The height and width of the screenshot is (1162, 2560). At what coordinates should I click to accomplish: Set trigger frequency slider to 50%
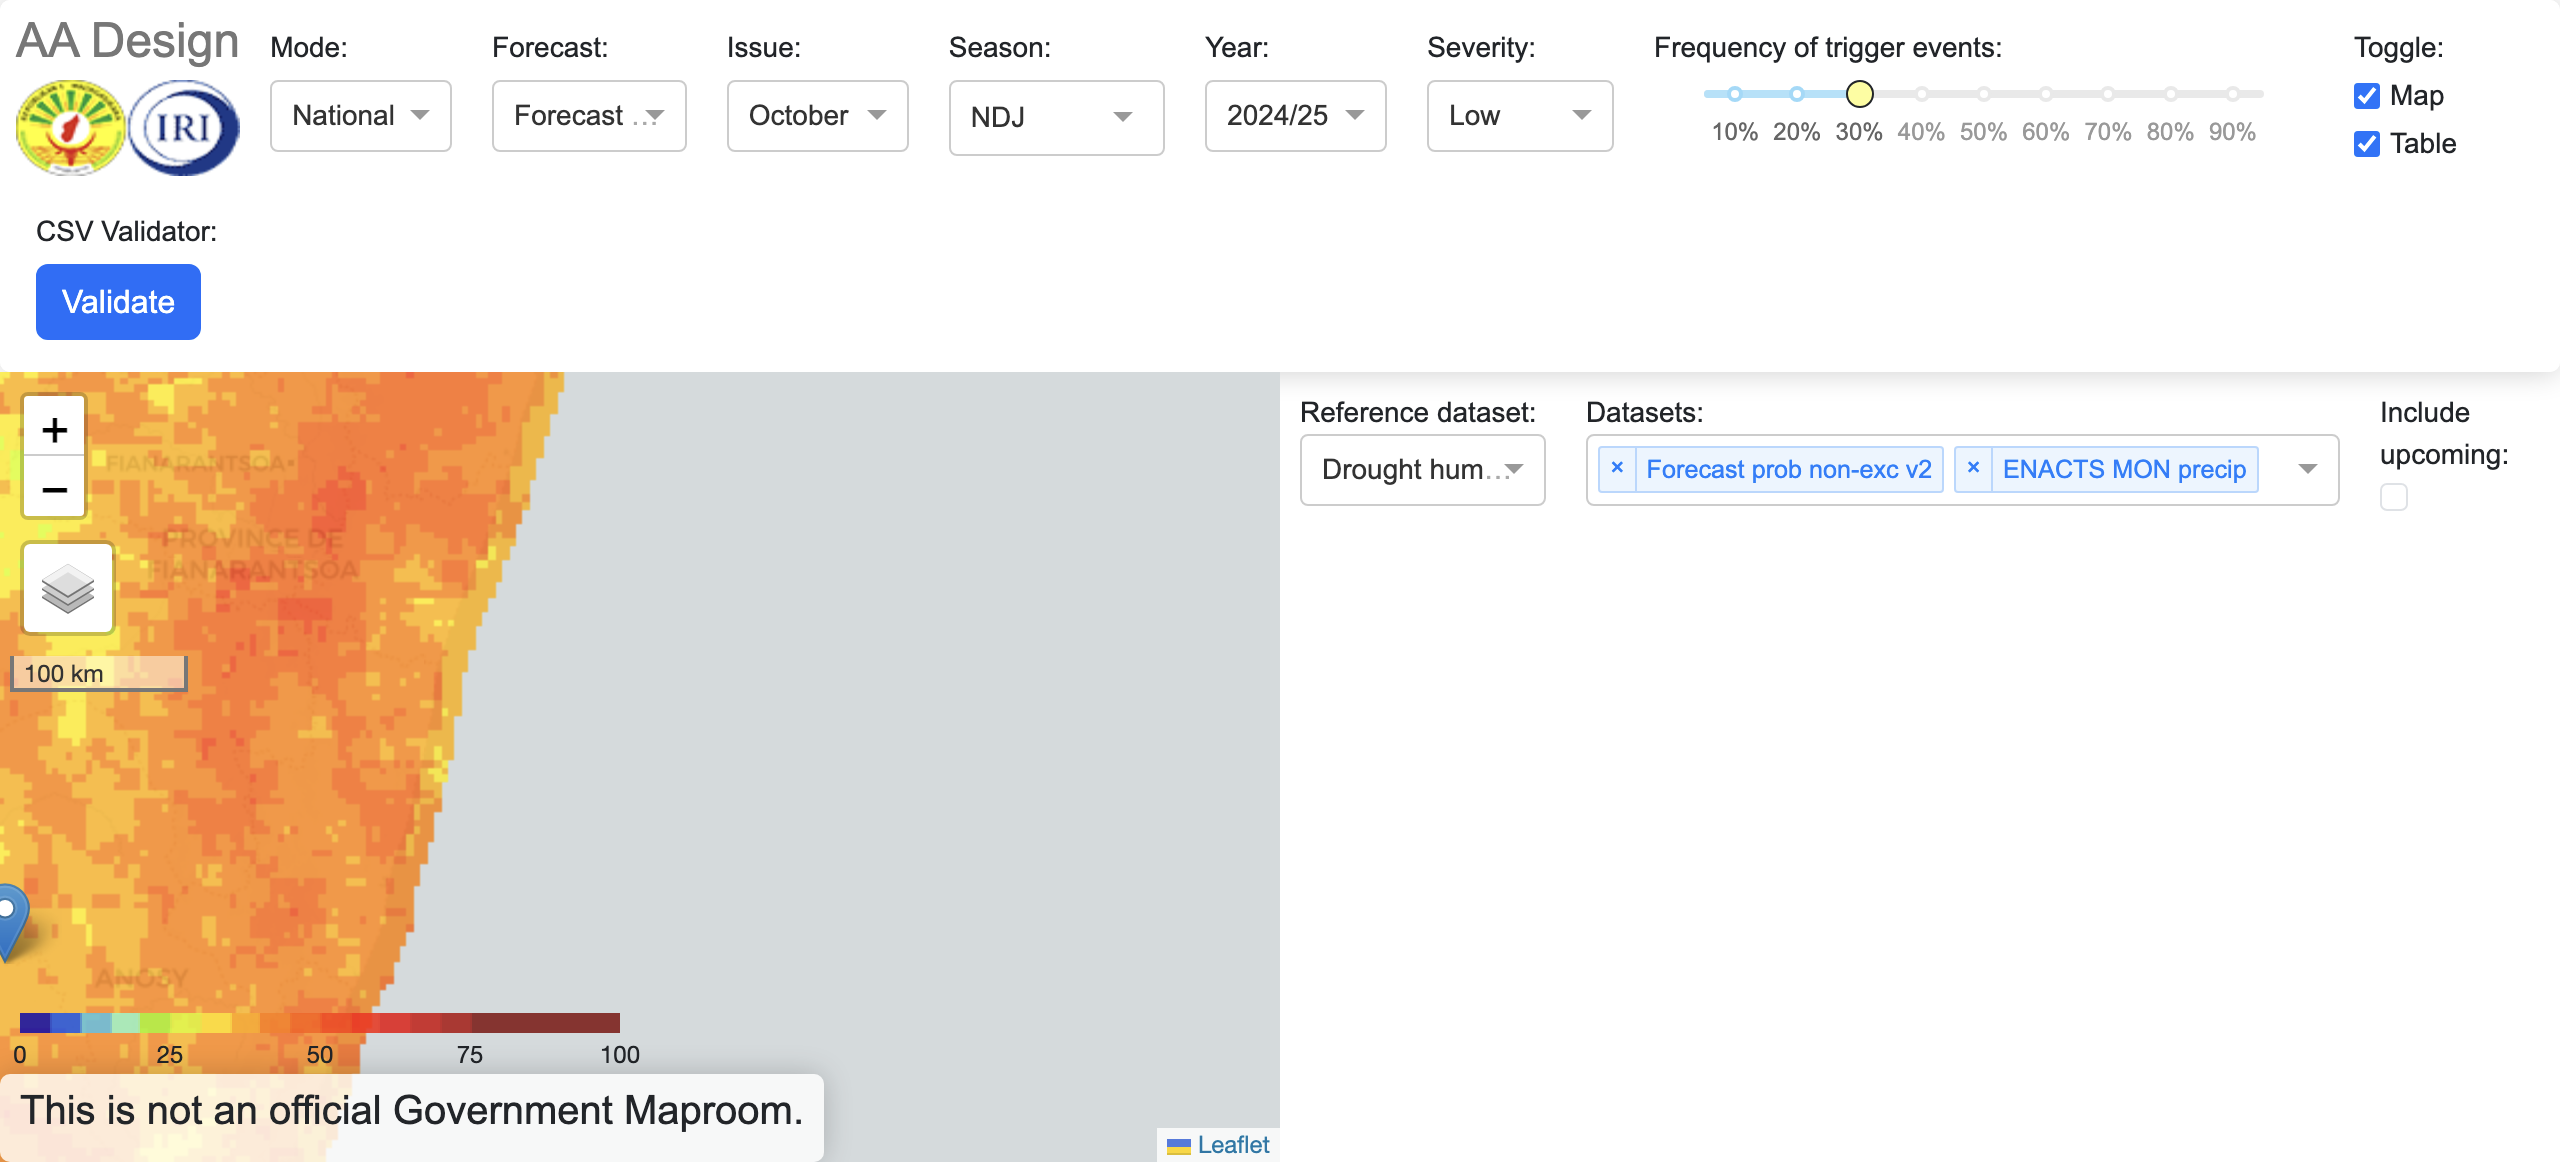click(x=1983, y=94)
